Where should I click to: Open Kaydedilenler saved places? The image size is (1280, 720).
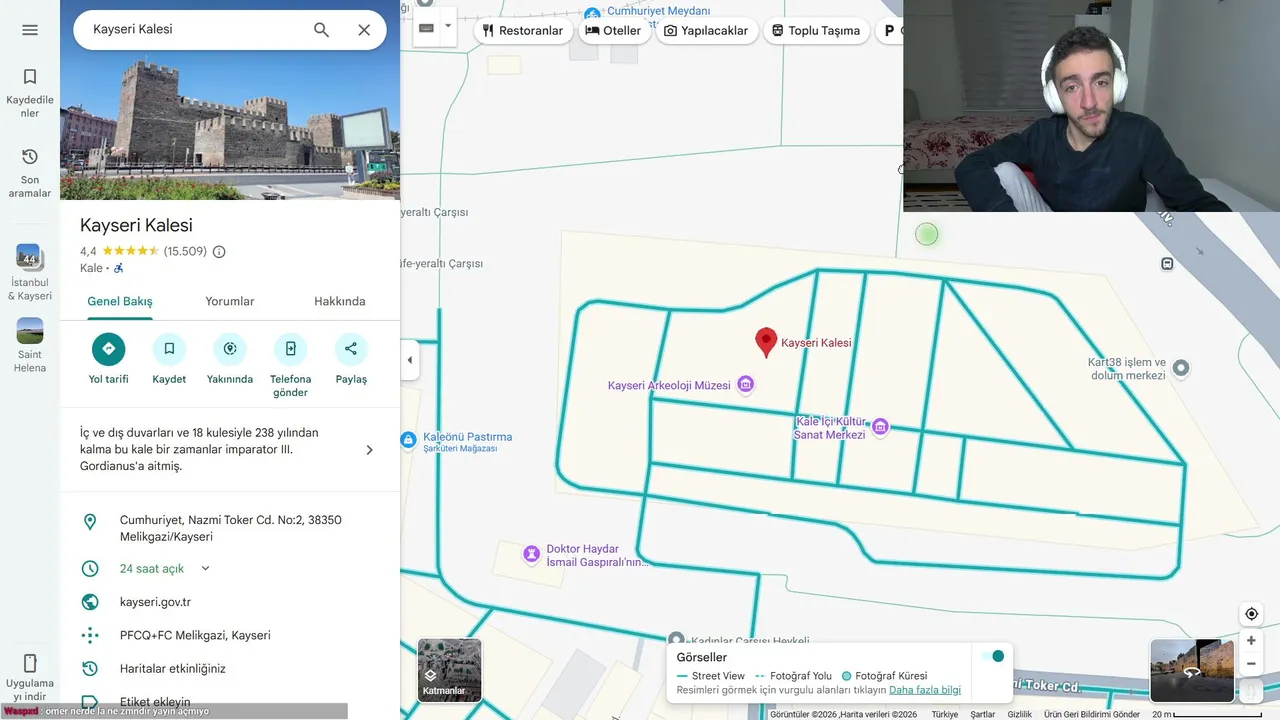[30, 93]
